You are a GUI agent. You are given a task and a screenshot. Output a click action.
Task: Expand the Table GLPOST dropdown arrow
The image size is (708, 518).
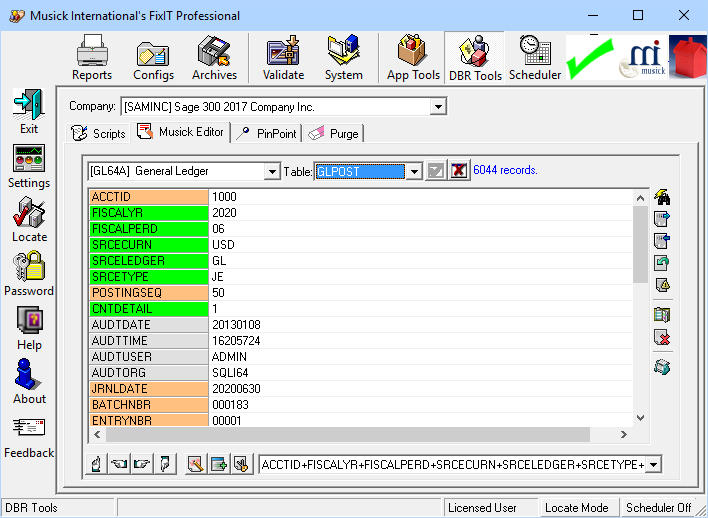tap(414, 172)
